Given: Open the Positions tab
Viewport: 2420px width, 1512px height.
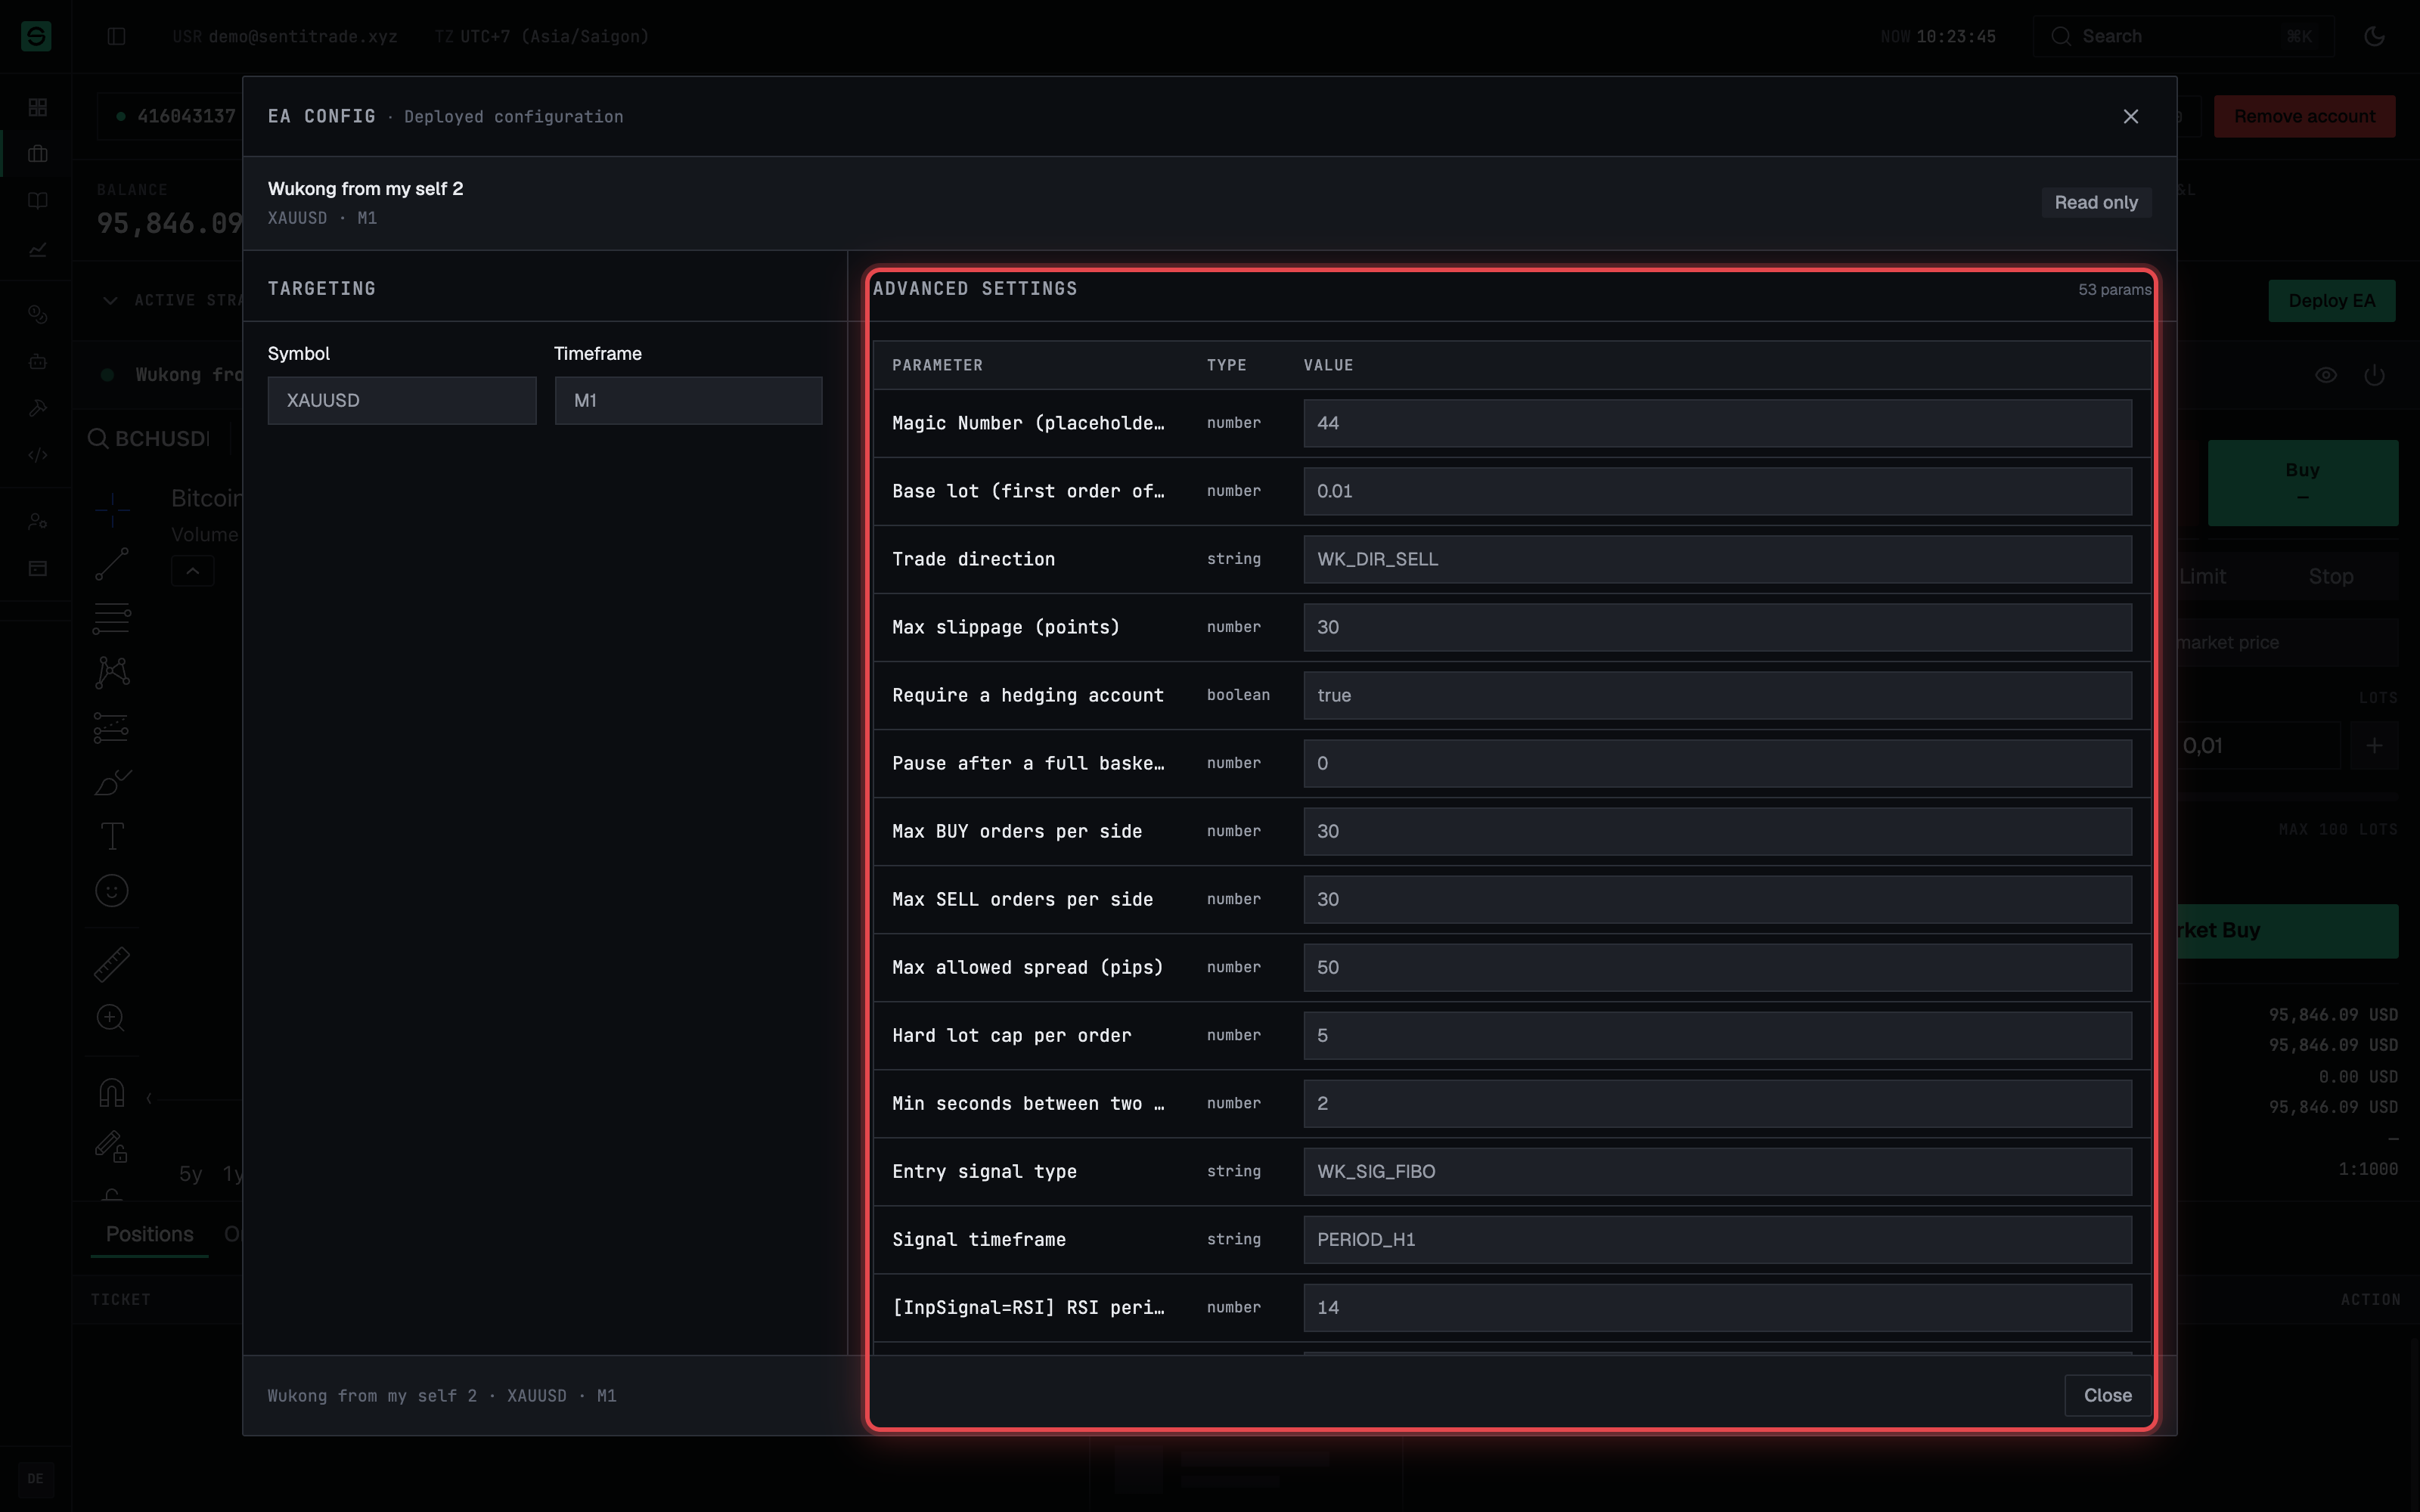Looking at the screenshot, I should tap(150, 1234).
